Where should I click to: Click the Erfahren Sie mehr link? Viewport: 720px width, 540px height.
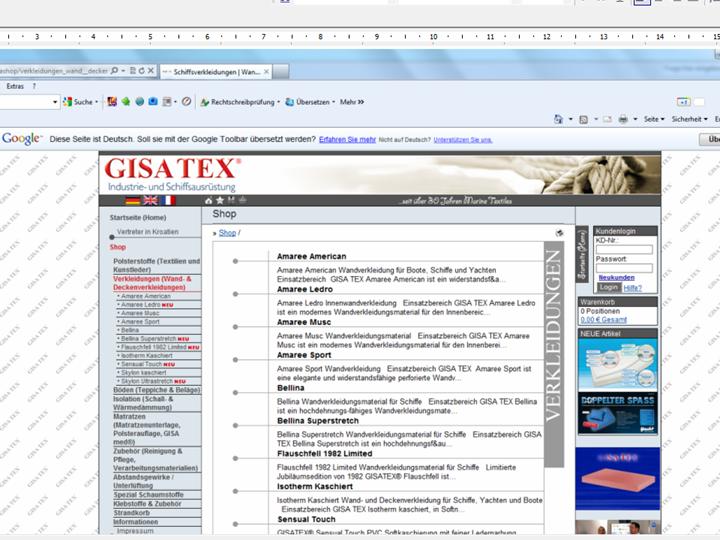pyautogui.click(x=347, y=140)
